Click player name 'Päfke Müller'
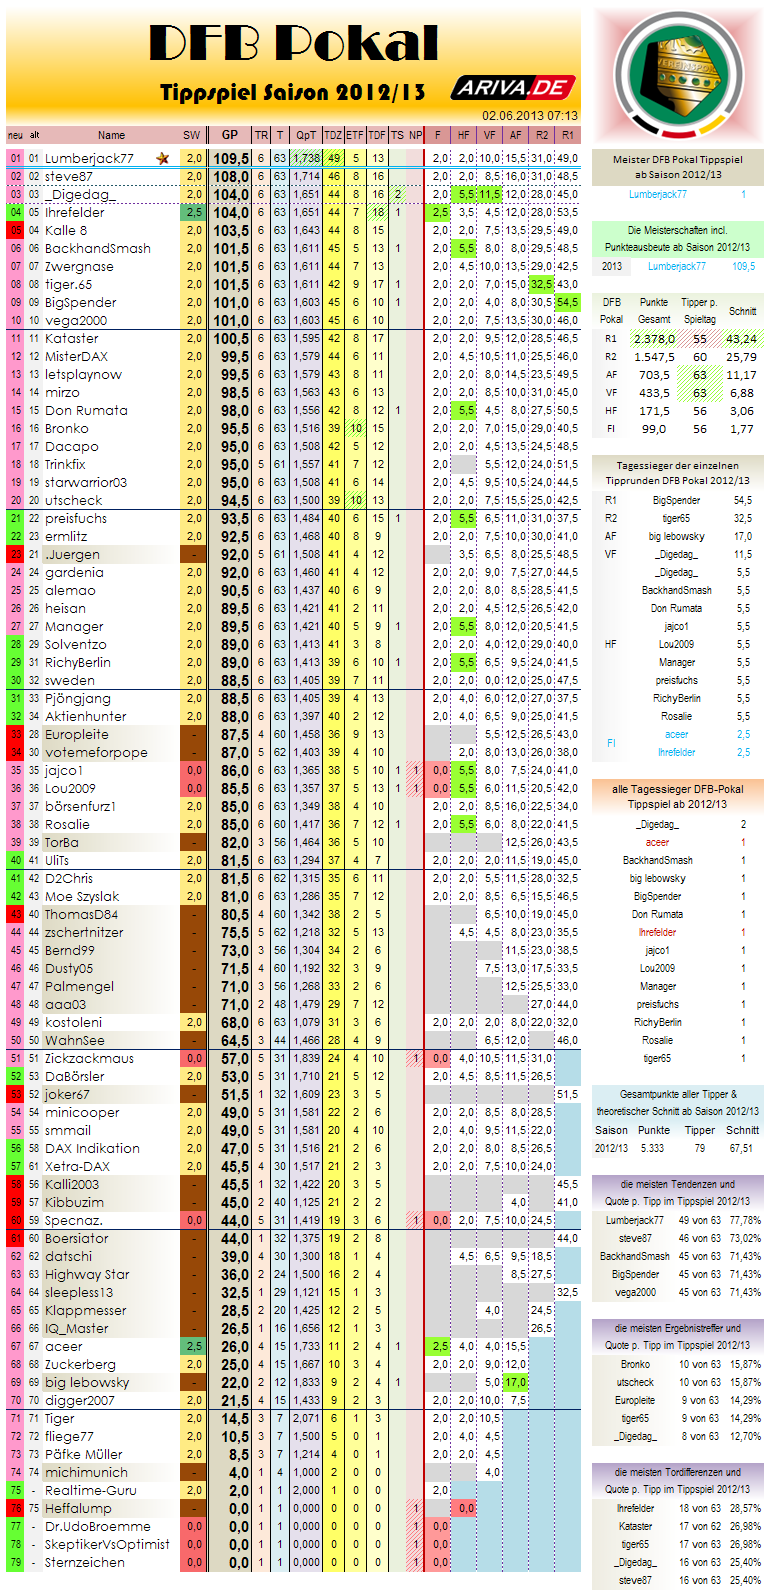Viewport: 770px width, 1596px height. (83, 1454)
